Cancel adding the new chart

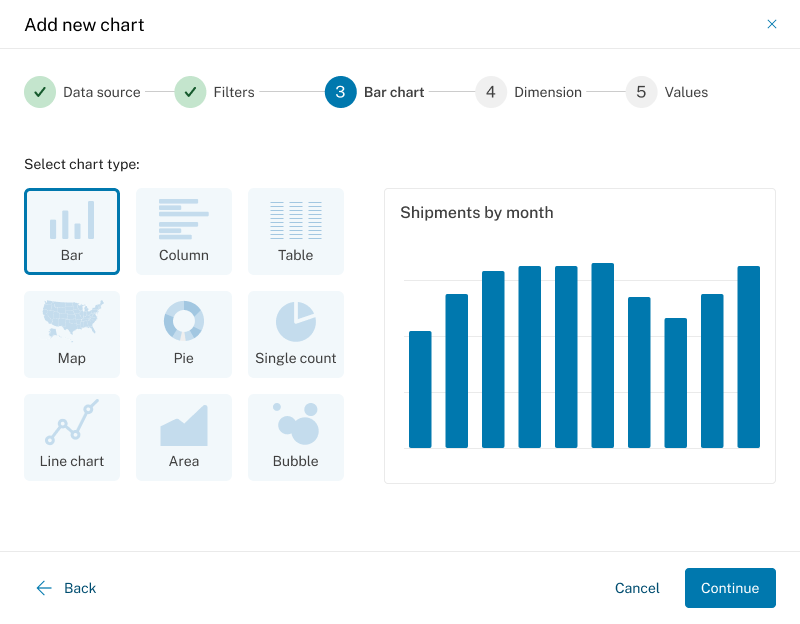pos(637,588)
